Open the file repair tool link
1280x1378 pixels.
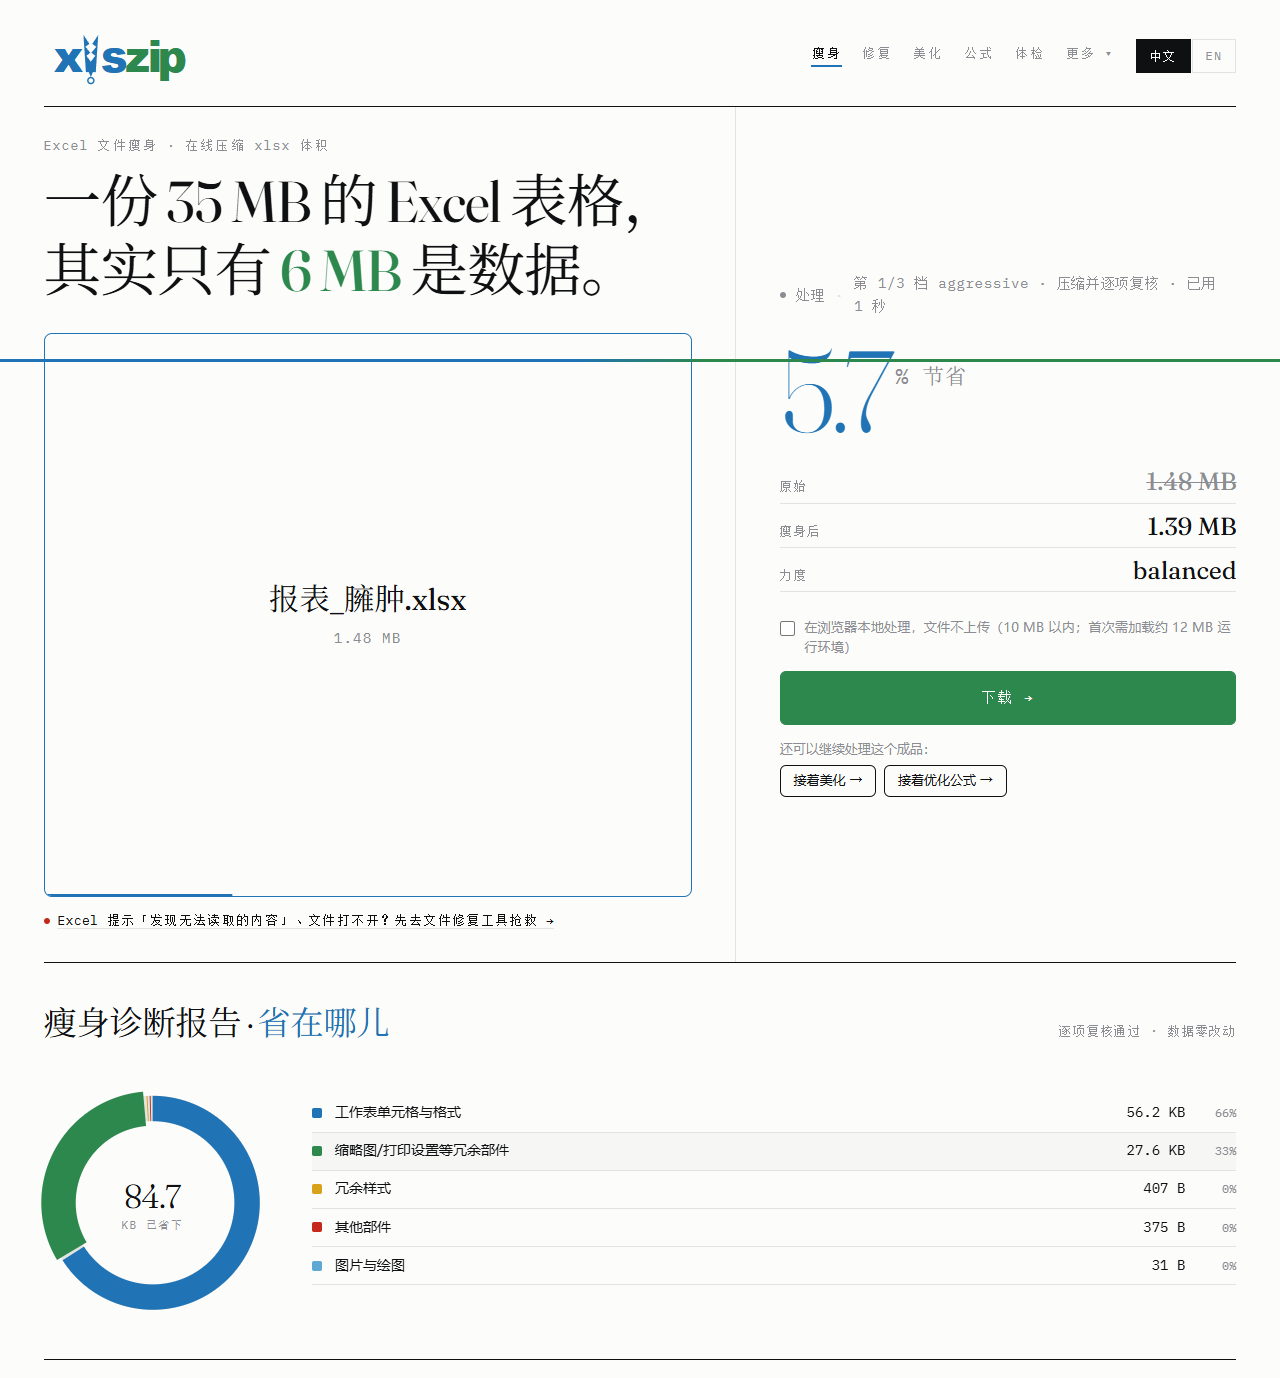tap(306, 921)
